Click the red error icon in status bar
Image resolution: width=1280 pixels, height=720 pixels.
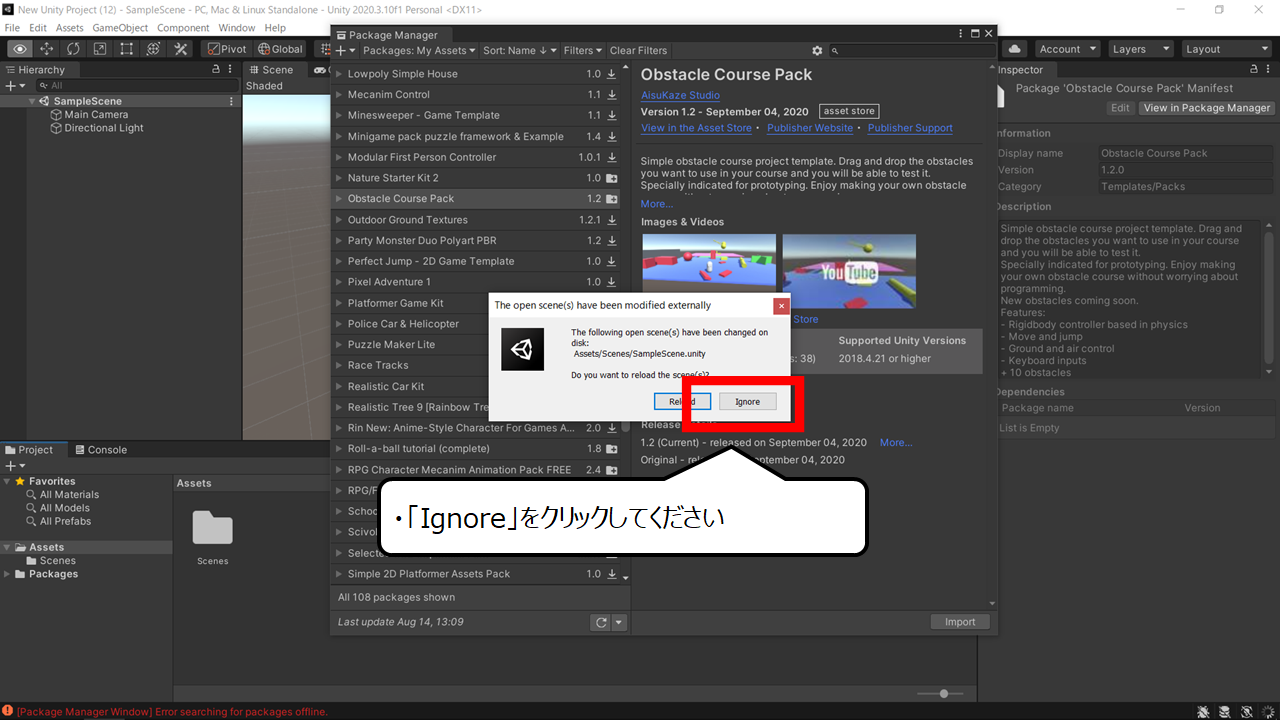[x=7, y=711]
